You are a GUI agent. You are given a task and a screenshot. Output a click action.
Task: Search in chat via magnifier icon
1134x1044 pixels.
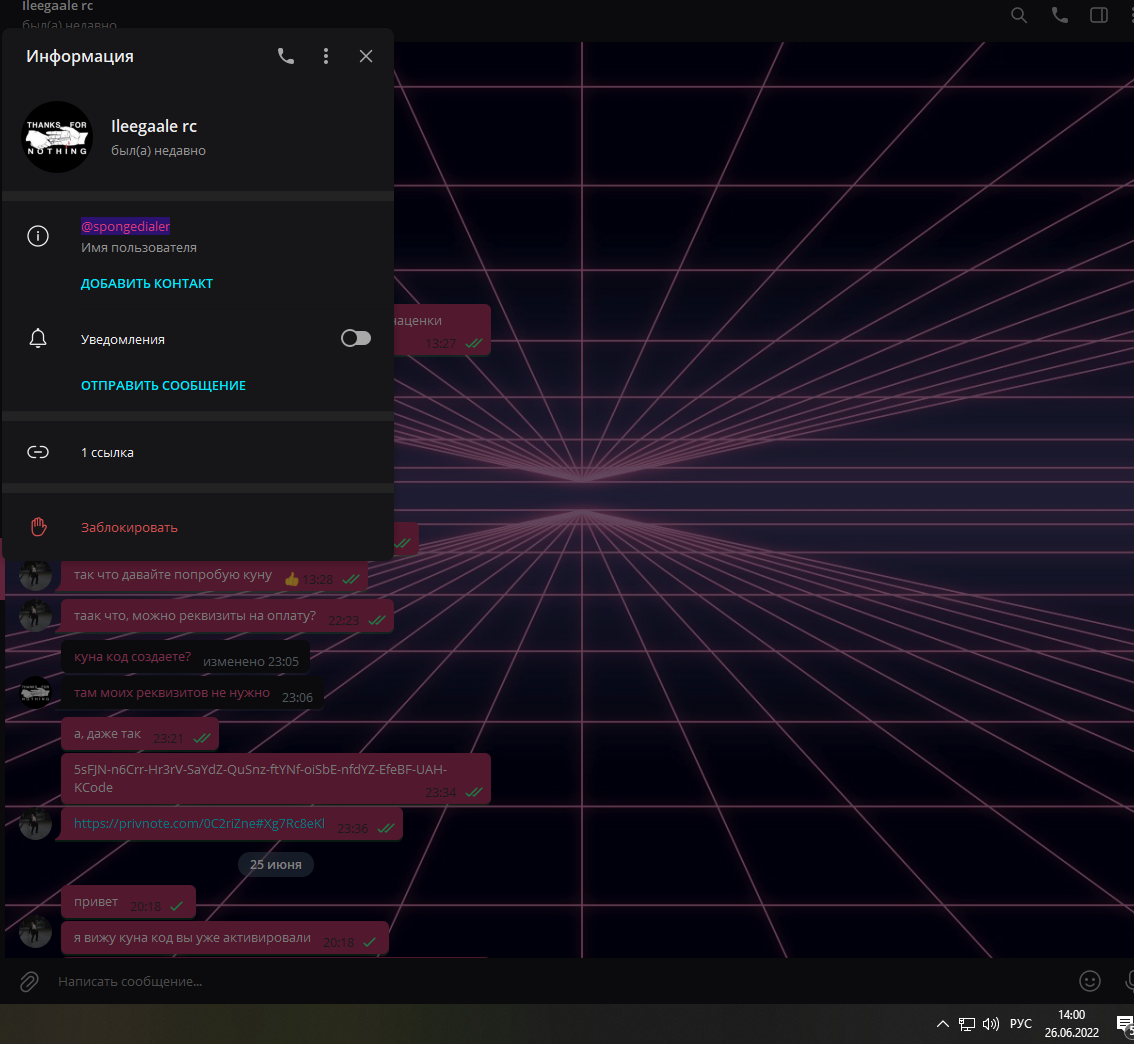[1018, 15]
